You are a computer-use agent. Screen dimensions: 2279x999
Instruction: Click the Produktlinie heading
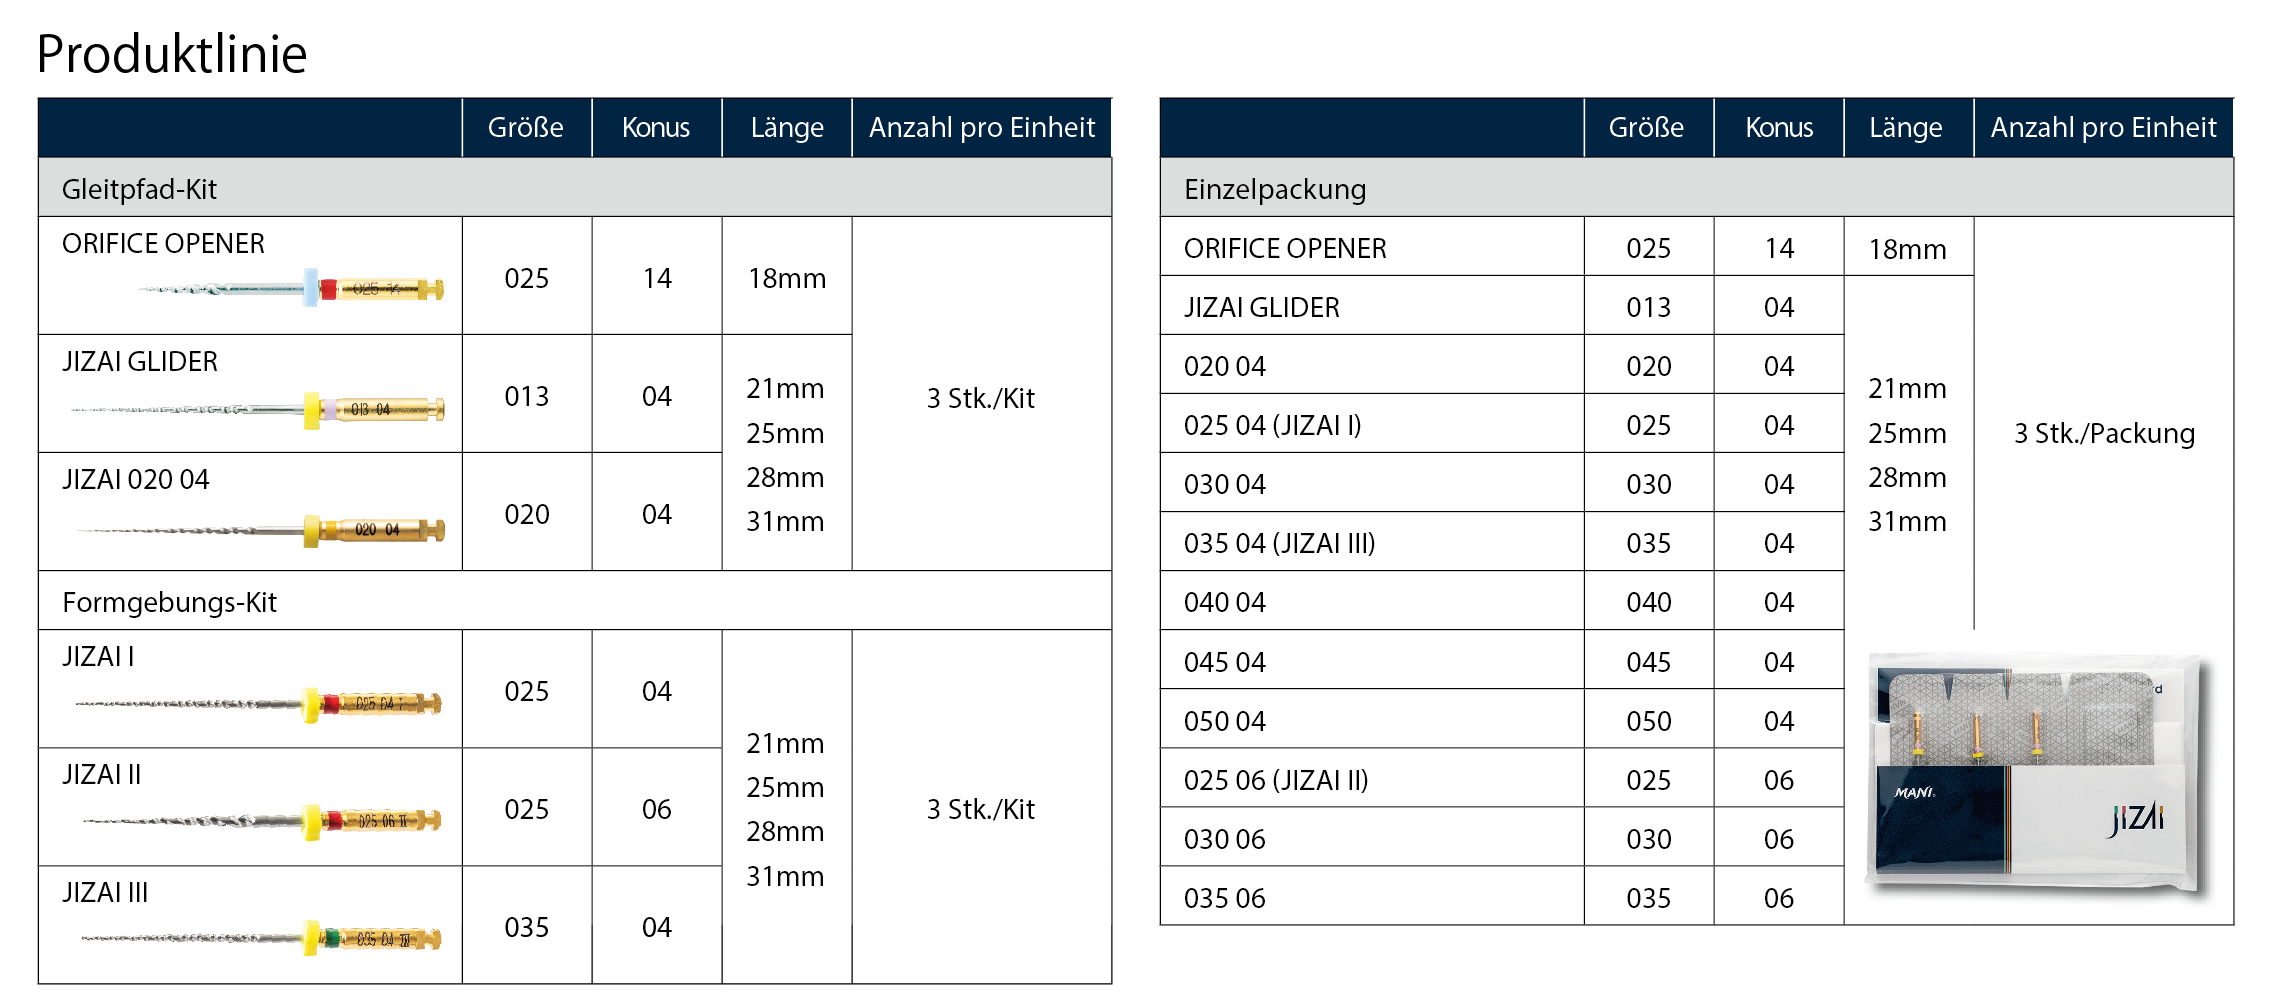(x=172, y=54)
